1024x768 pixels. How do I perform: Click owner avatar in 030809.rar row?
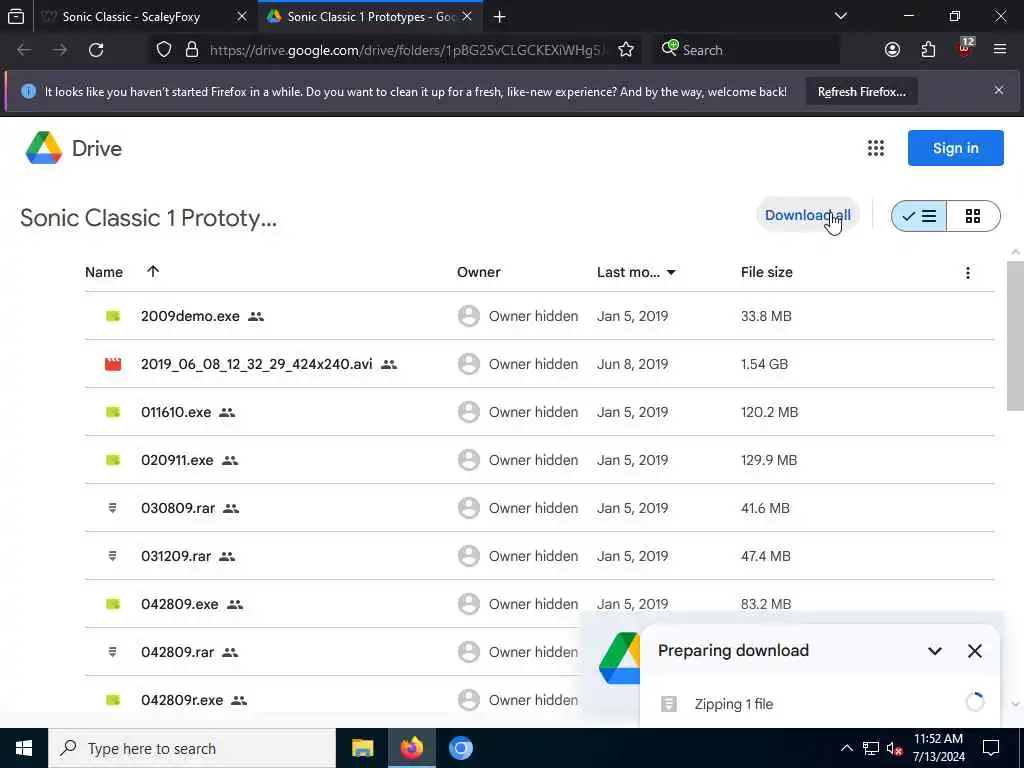tap(468, 508)
